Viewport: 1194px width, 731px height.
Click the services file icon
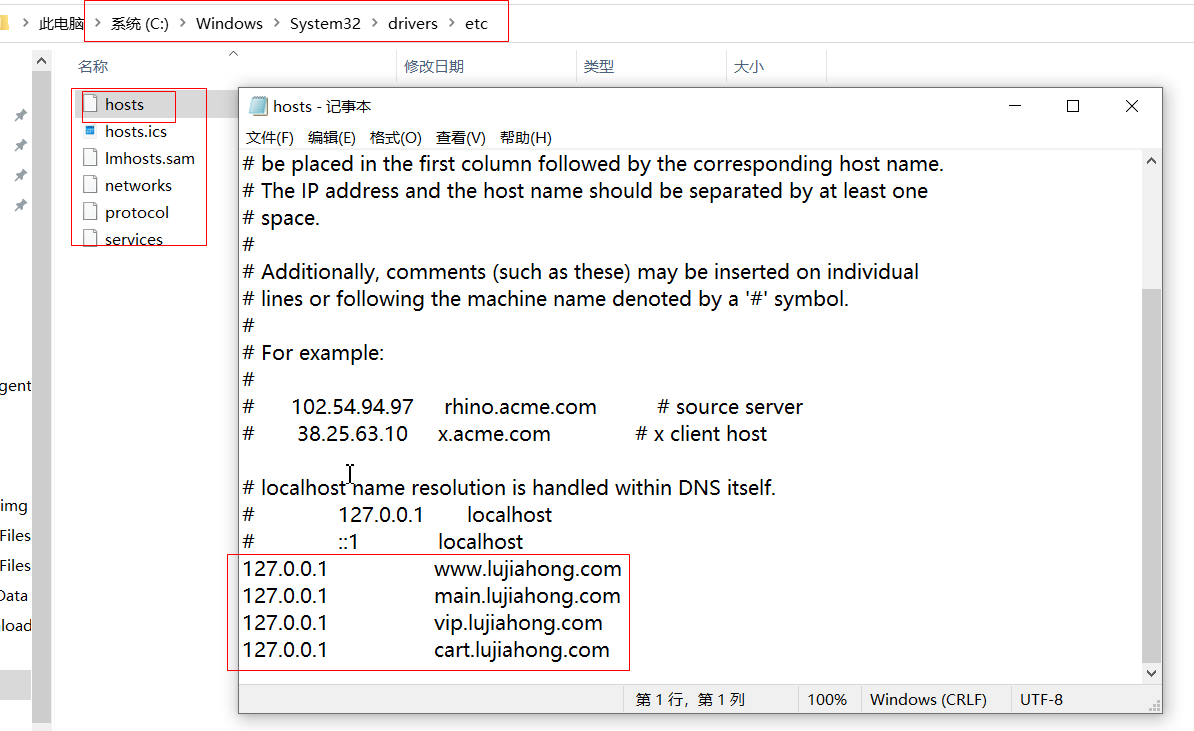91,239
